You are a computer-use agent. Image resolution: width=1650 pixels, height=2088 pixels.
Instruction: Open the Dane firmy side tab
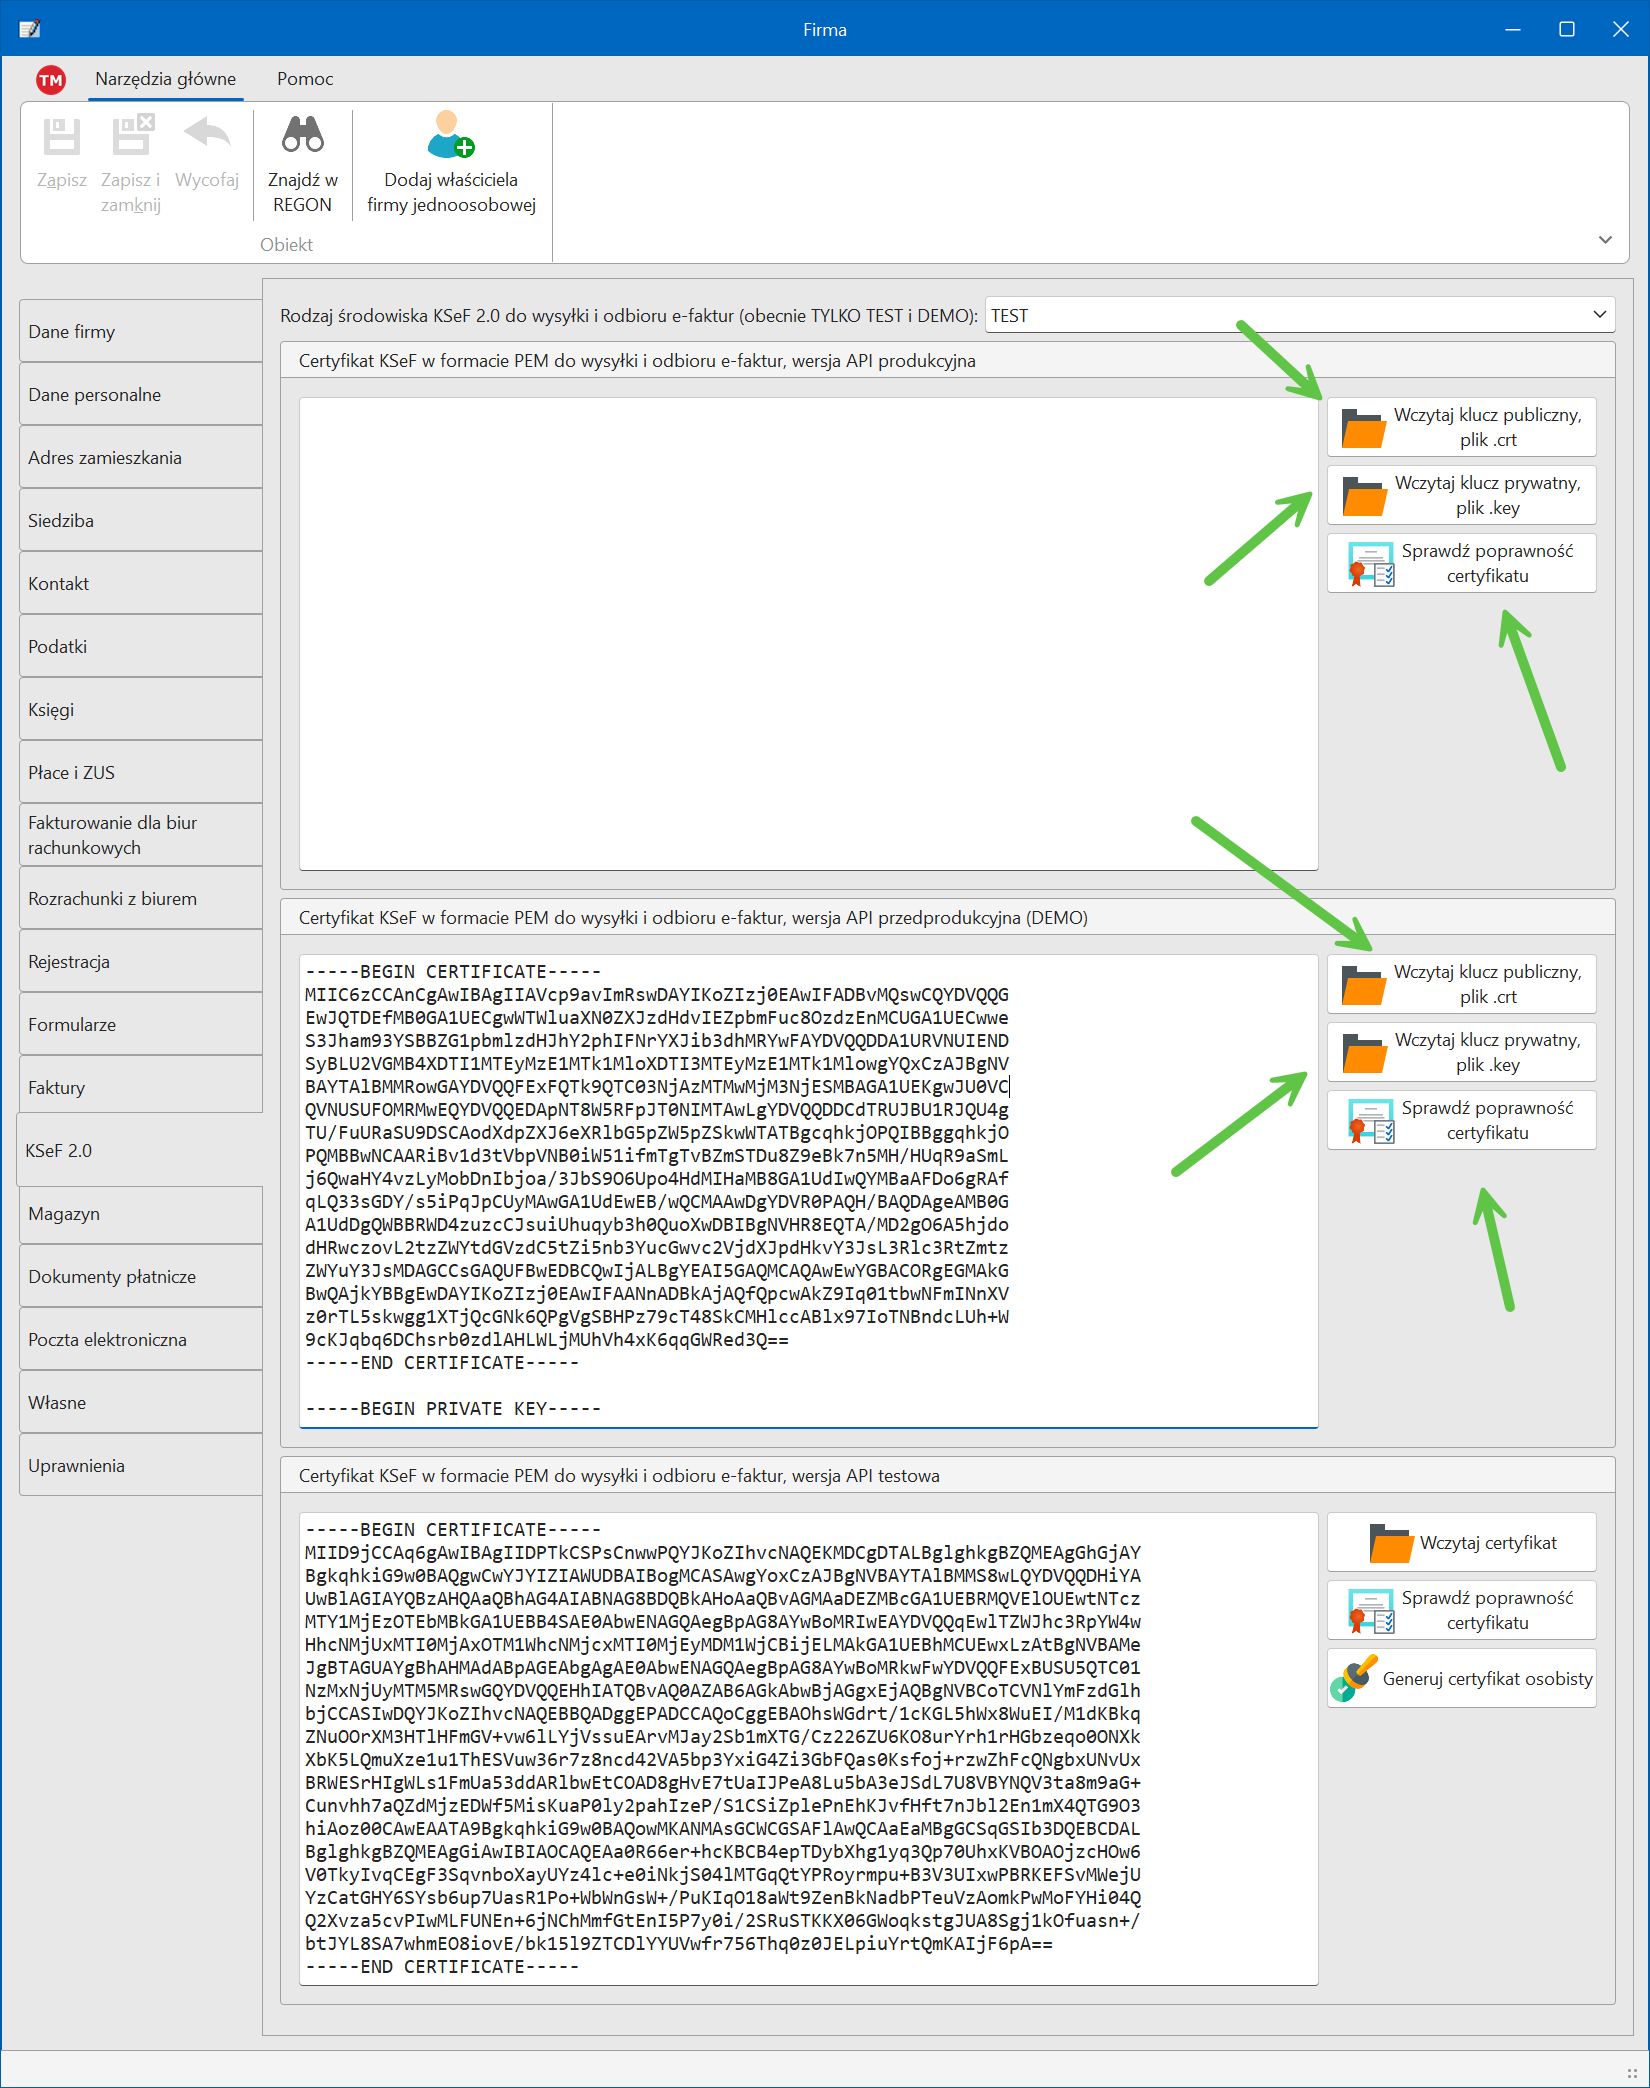click(140, 332)
